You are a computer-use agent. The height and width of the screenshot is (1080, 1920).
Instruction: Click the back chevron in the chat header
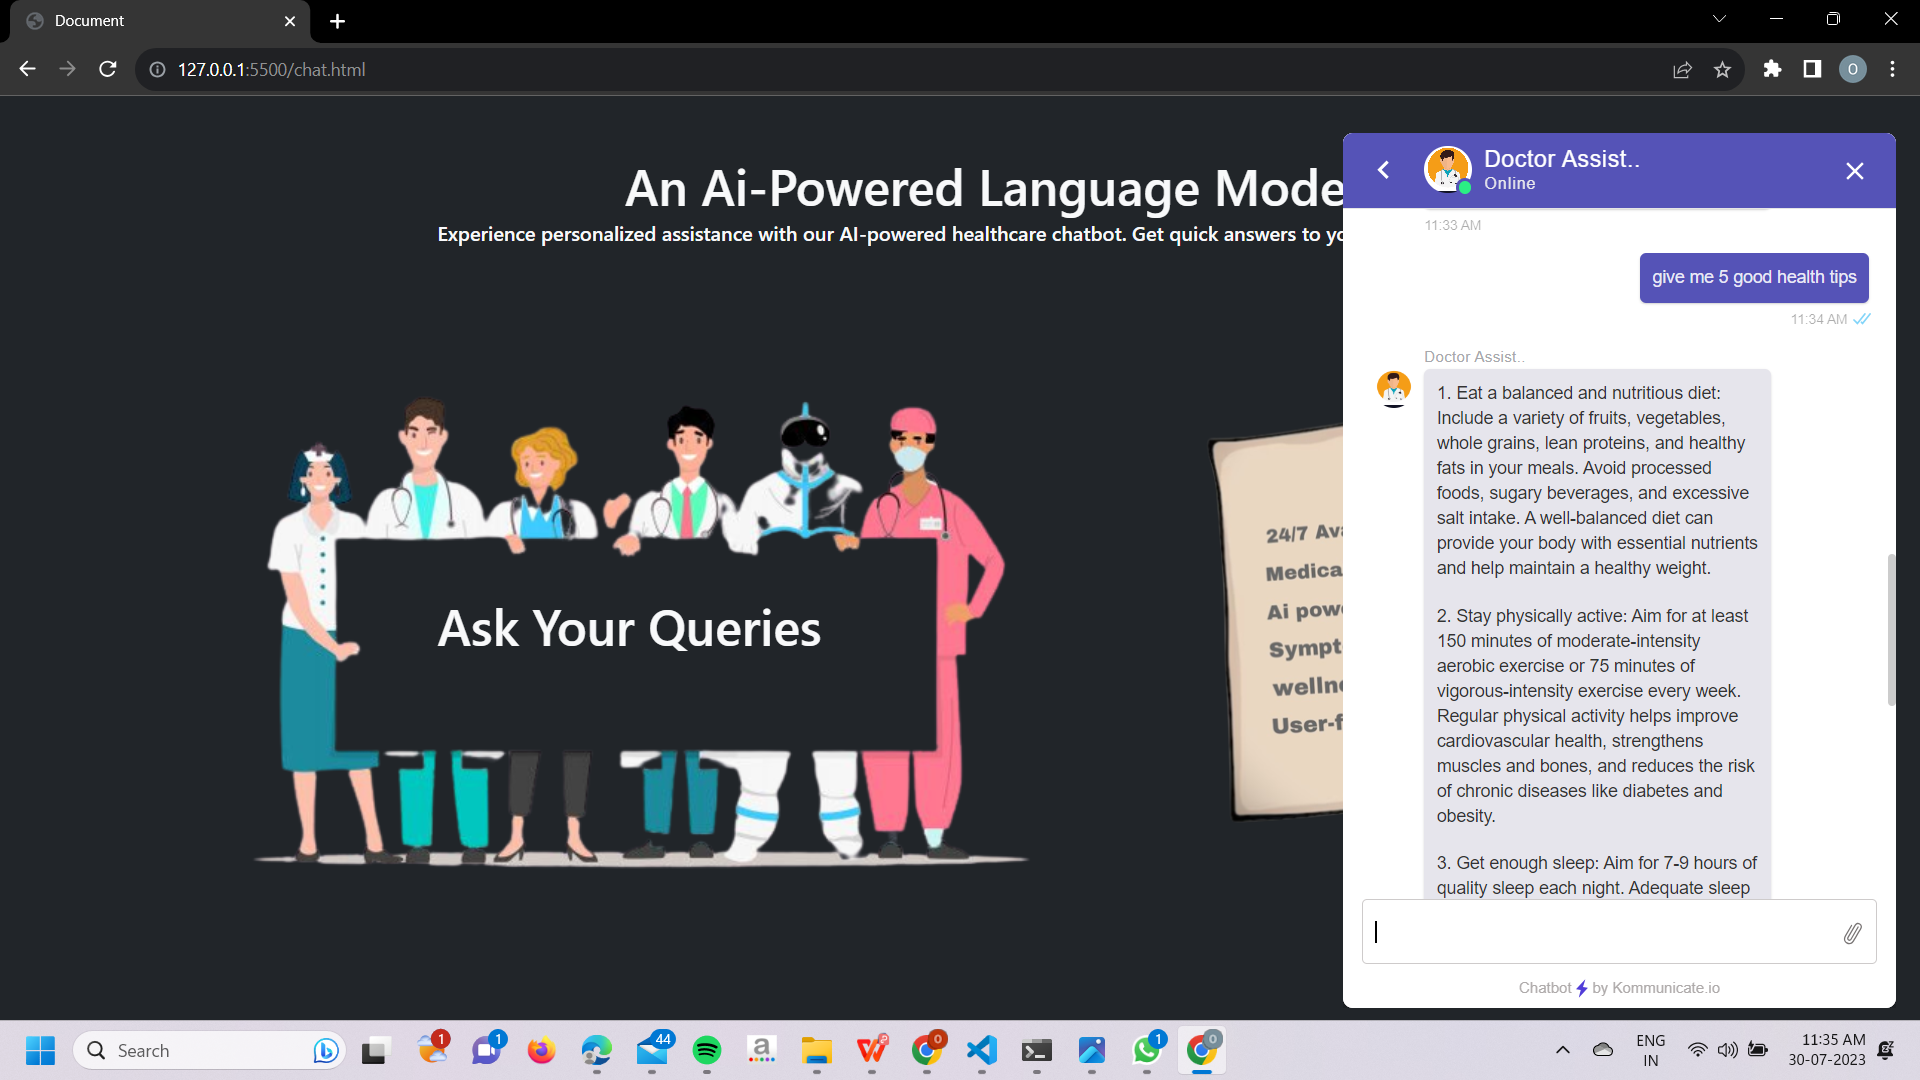1383,170
